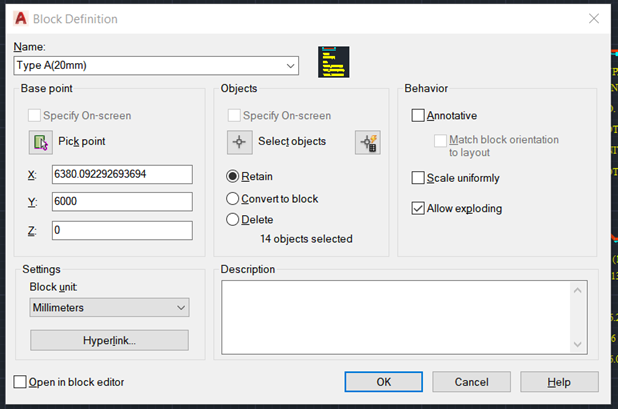Screen dimensions: 618x409
Task: Open the Block unit Millimeters dropdown
Action: [x=110, y=307]
